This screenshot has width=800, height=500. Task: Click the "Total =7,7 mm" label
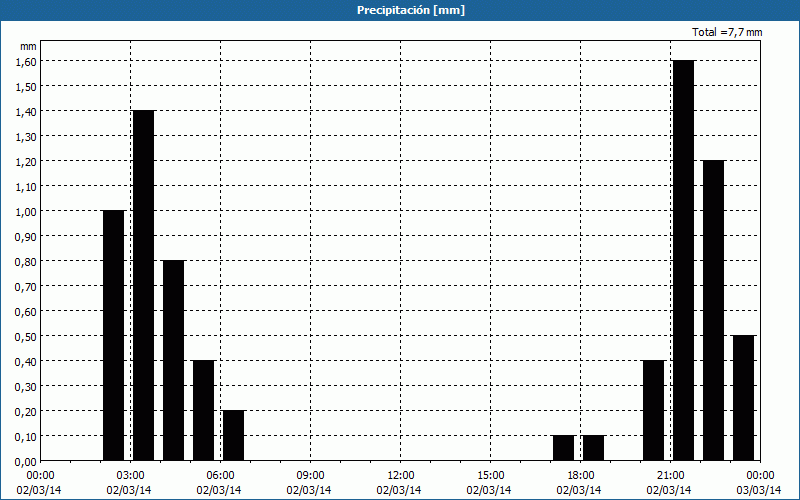[x=727, y=32]
